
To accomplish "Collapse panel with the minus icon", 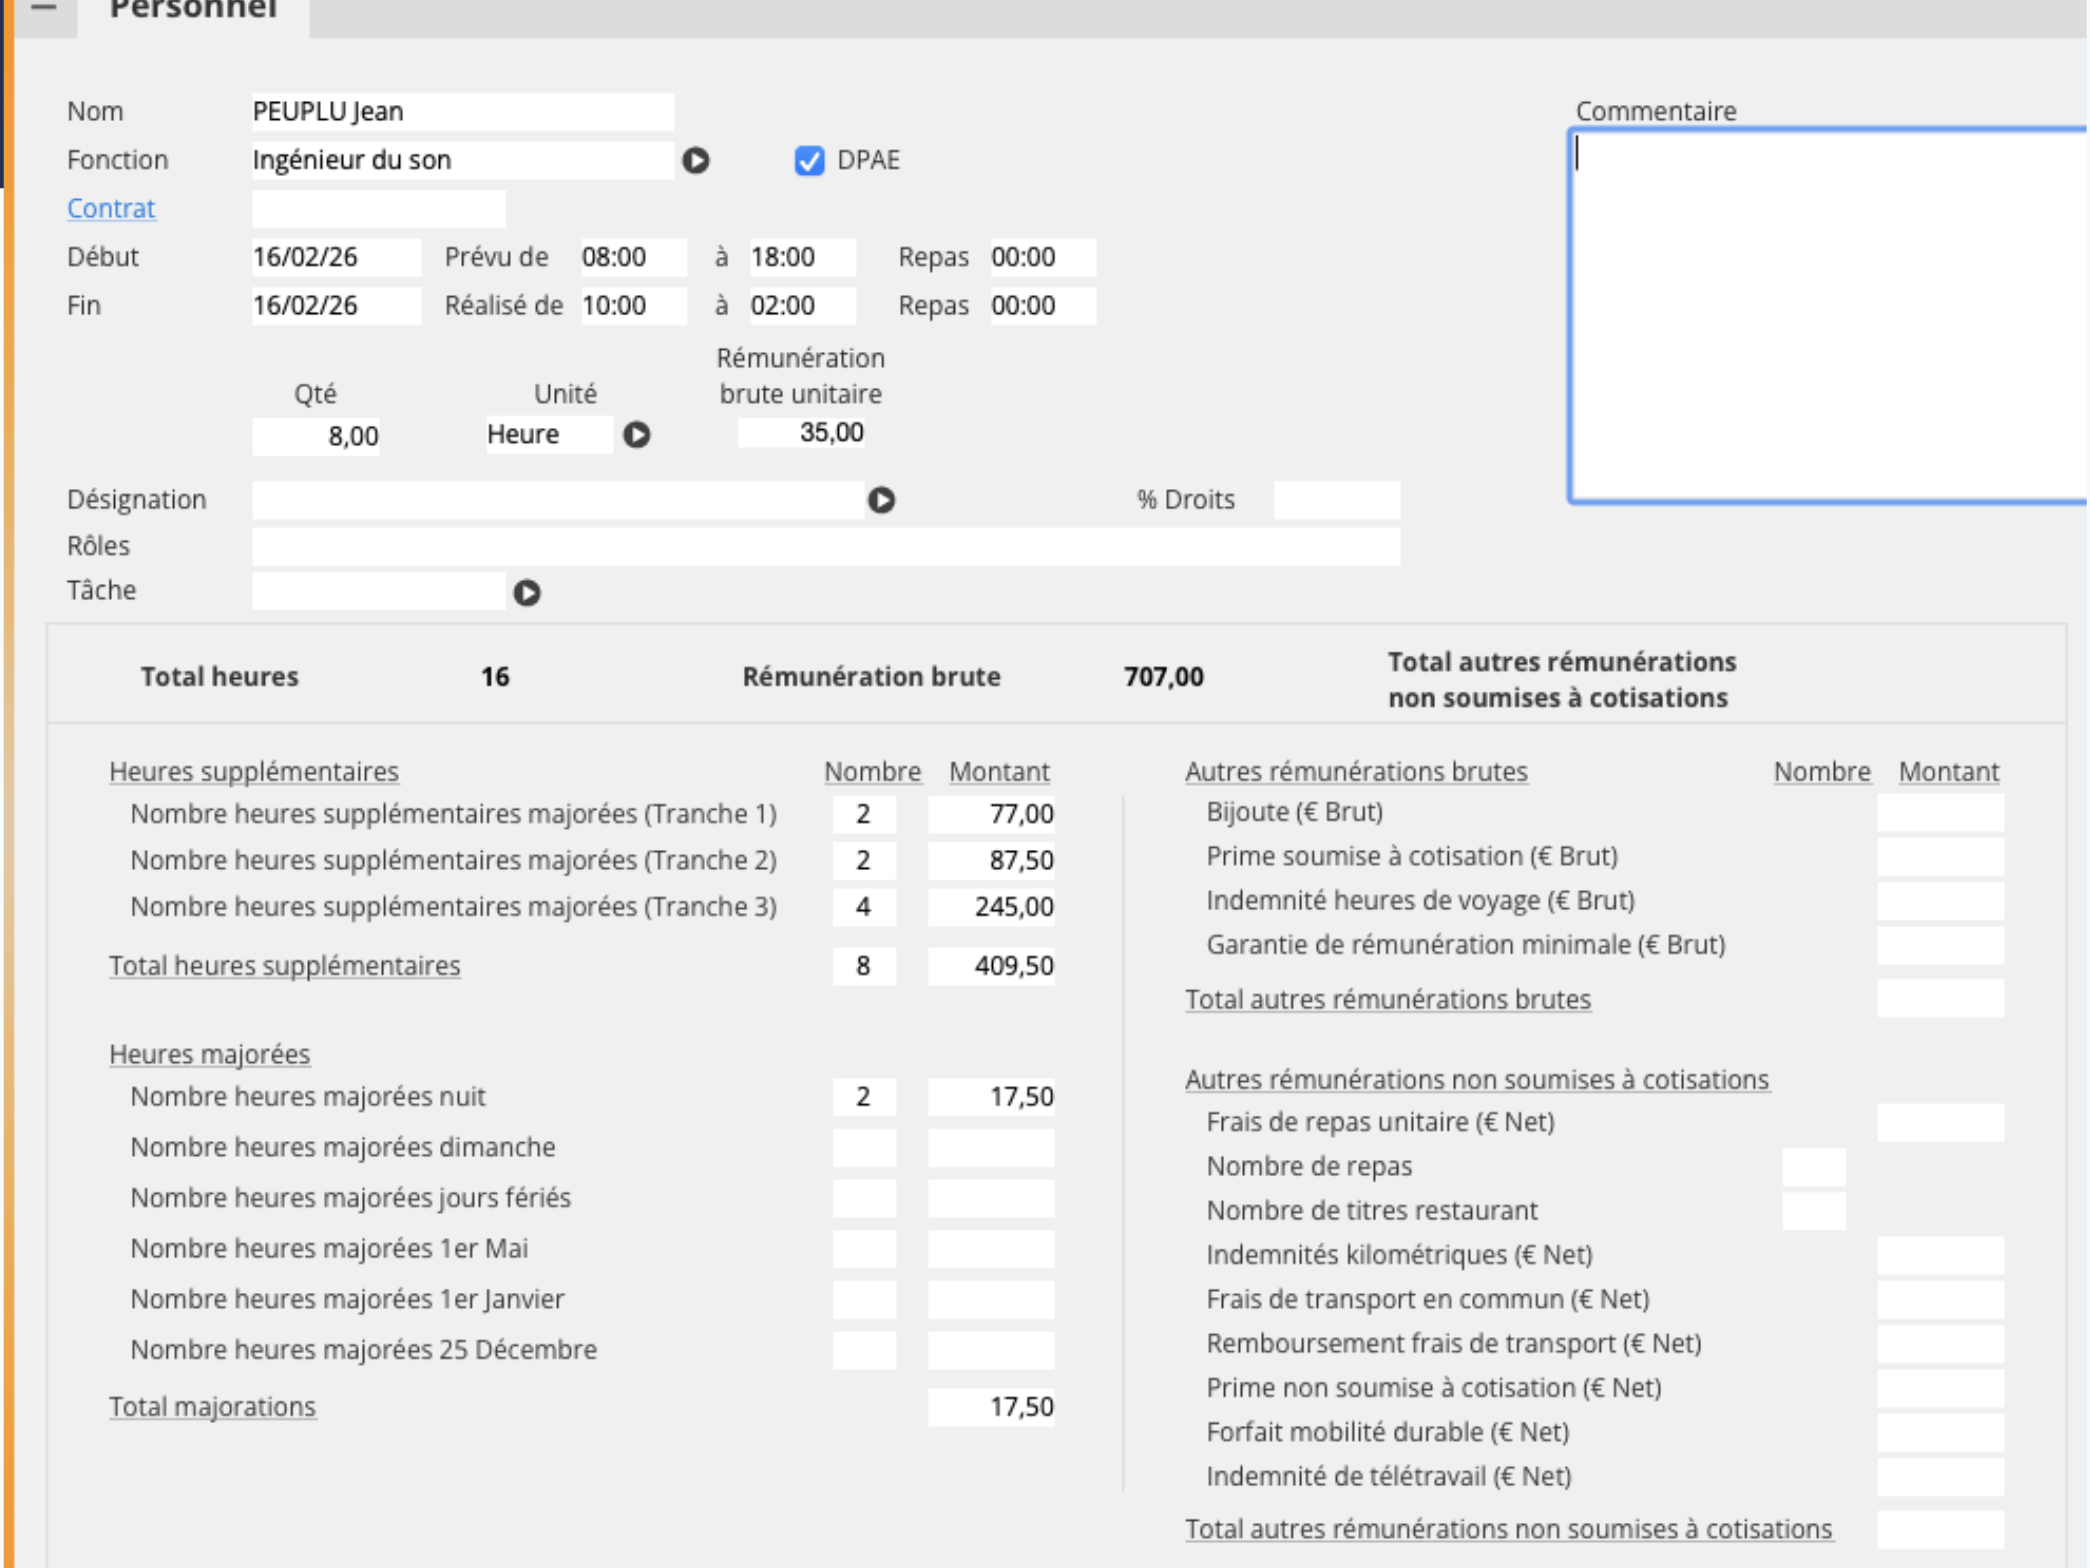I will pyautogui.click(x=44, y=8).
